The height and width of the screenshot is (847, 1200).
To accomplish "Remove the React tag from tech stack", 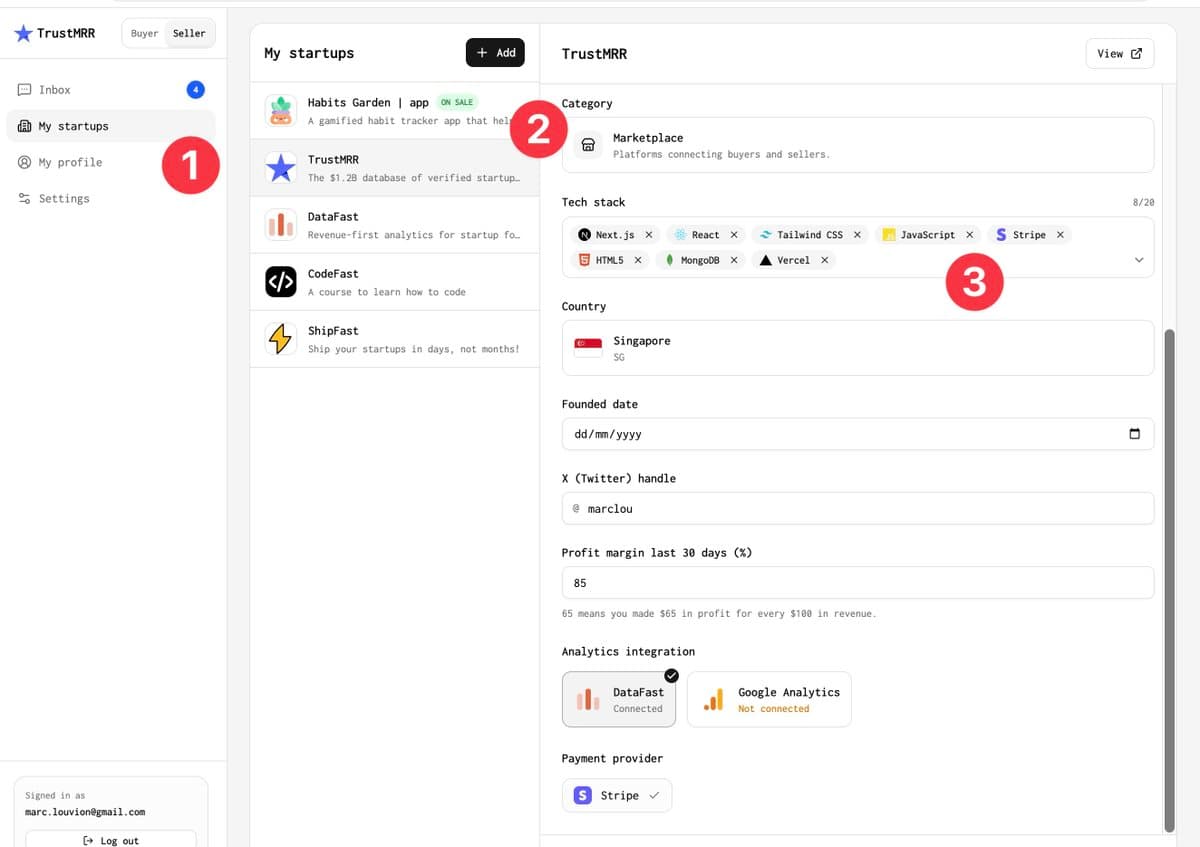I will [x=733, y=235].
